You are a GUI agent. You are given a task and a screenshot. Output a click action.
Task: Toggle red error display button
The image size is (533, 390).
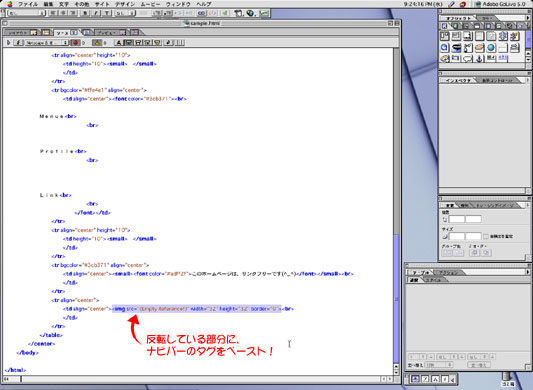[x=75, y=43]
